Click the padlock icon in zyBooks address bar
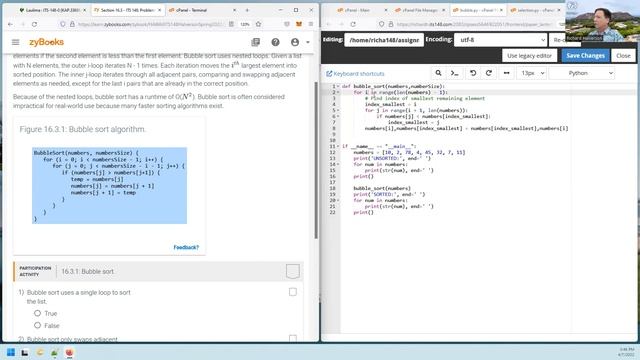 [72, 24]
